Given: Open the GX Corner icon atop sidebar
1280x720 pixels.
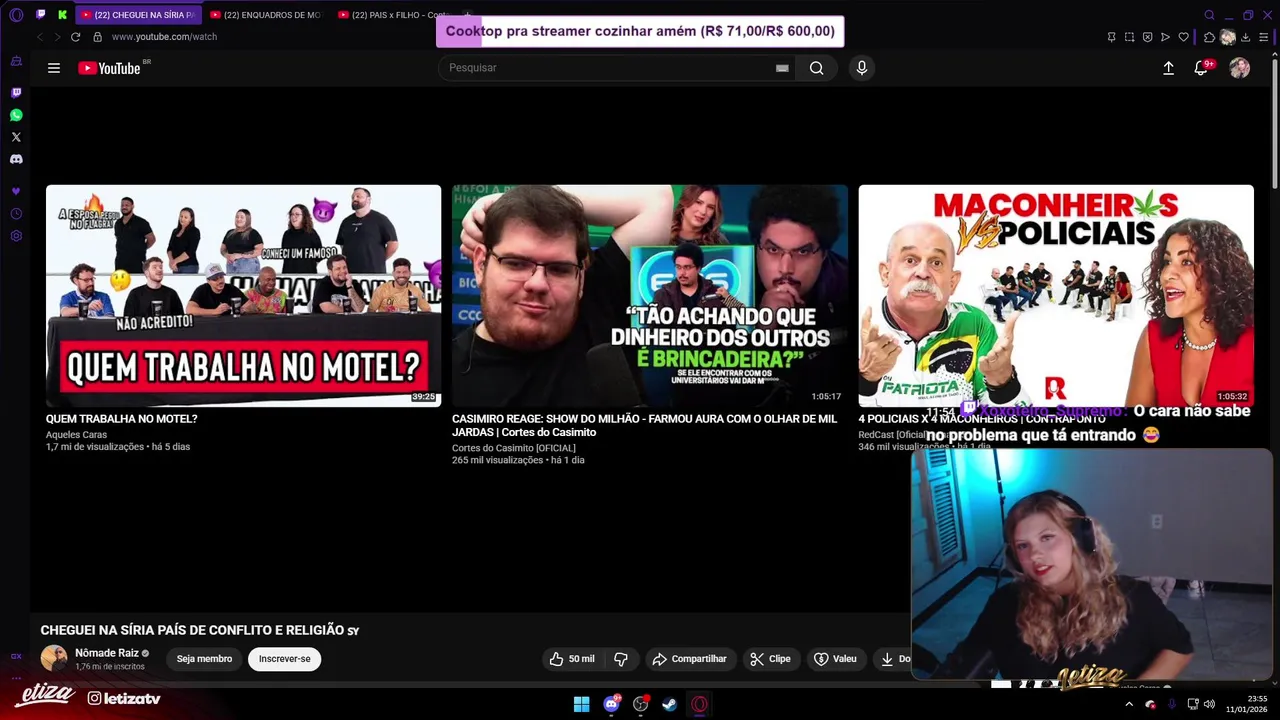Looking at the screenshot, I should 16,61.
